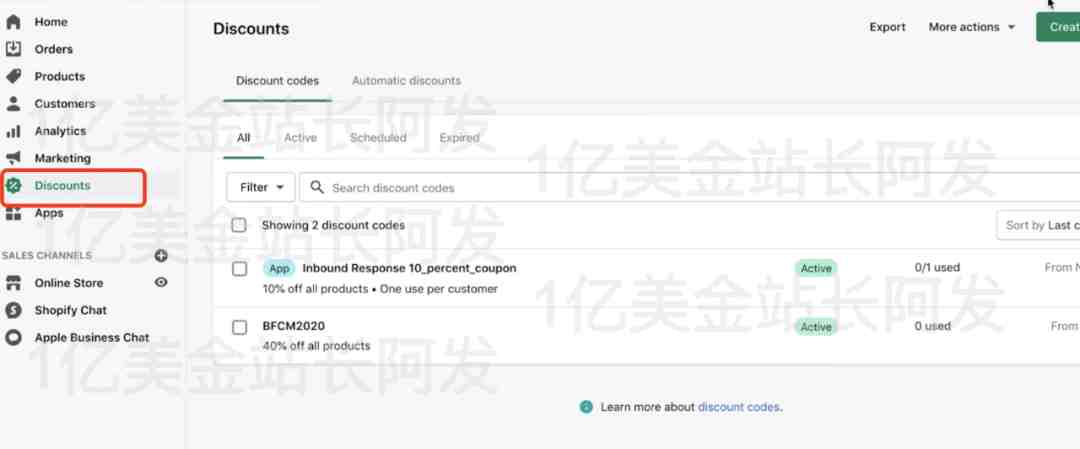Click 'Showing 2 discount codes' text
The height and width of the screenshot is (449, 1080).
coord(333,225)
